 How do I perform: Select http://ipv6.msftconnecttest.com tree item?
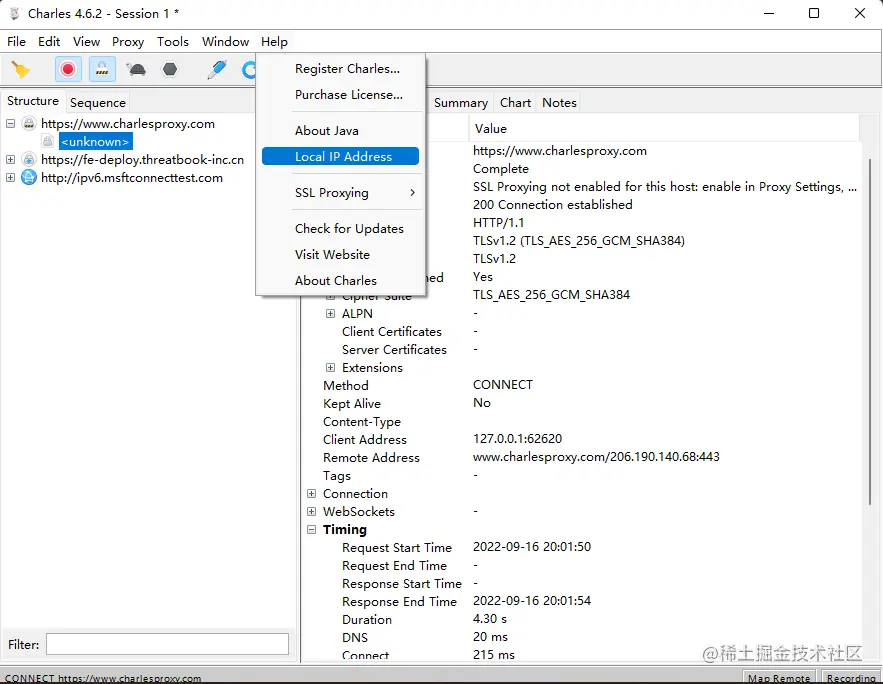tap(132, 177)
